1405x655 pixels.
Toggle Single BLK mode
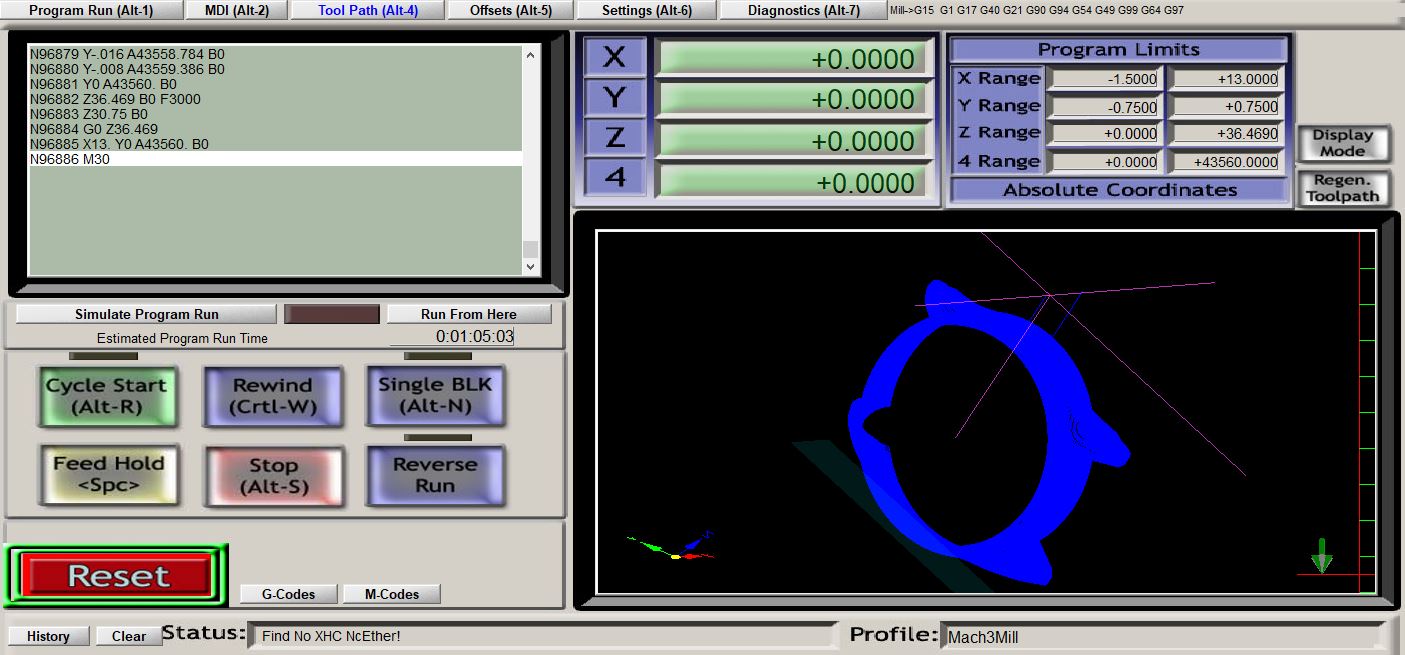coord(434,395)
